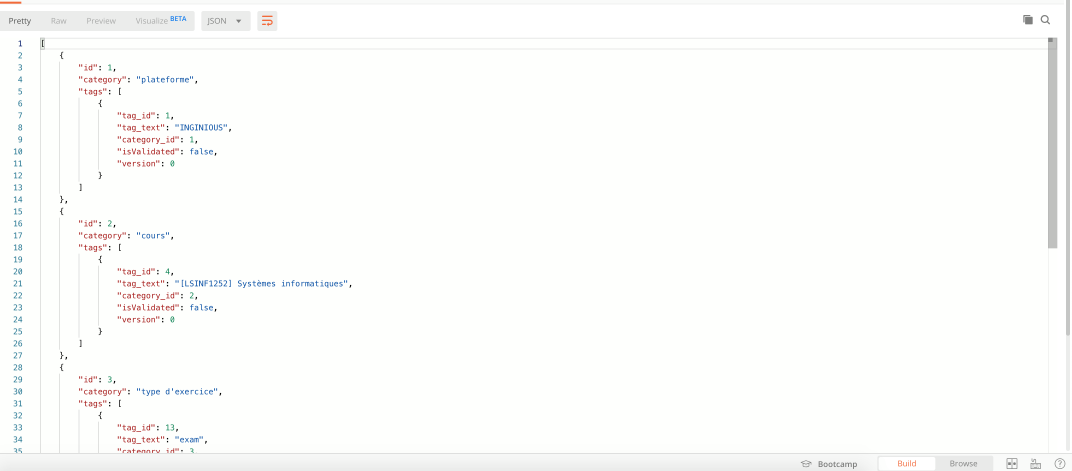Click line number 28 in the gutter
Screen dimensions: 1072x471
(18, 368)
